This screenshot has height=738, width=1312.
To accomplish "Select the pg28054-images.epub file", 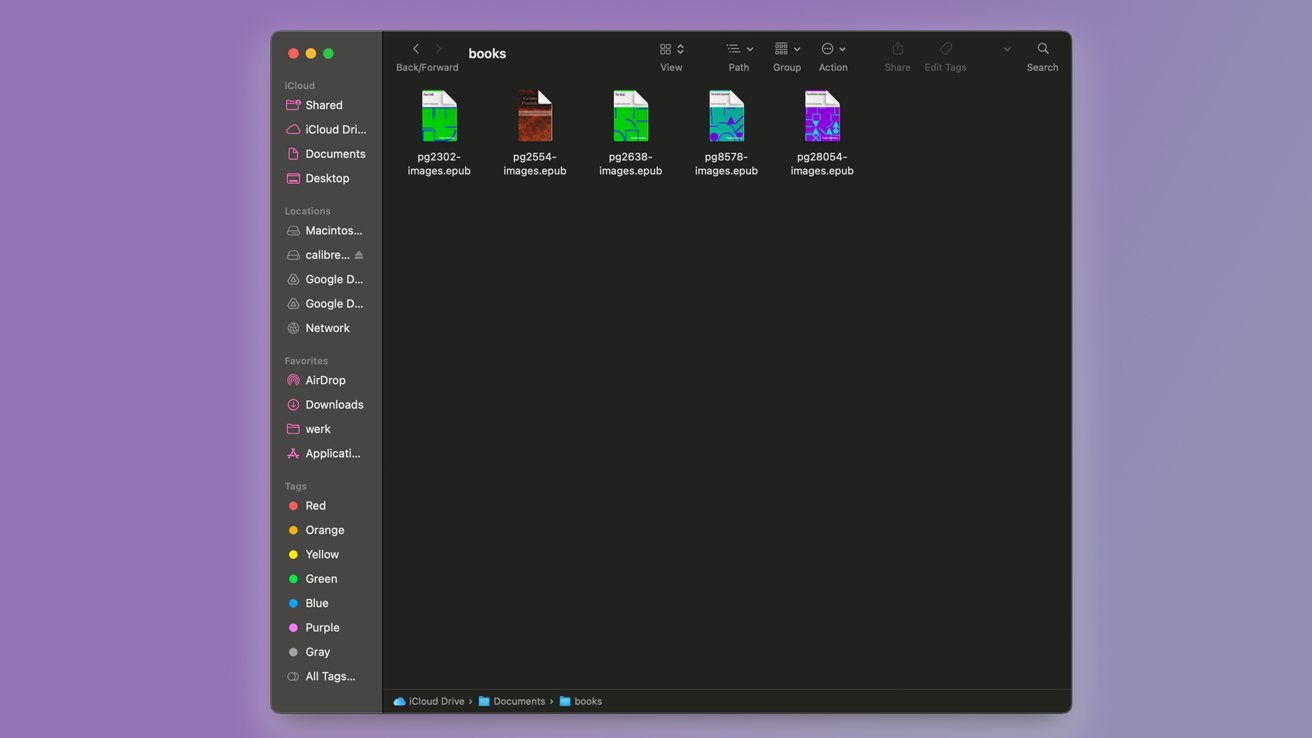I will click(822, 117).
